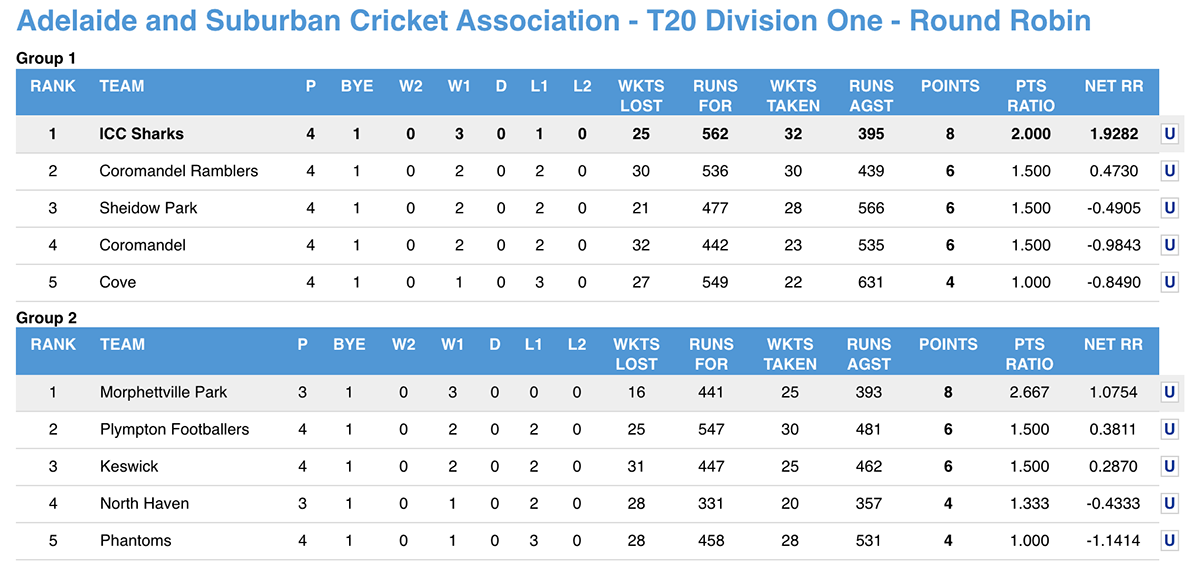Click the Group 2 RUNS FOR column header
The width and height of the screenshot is (1199, 571).
coord(711,354)
